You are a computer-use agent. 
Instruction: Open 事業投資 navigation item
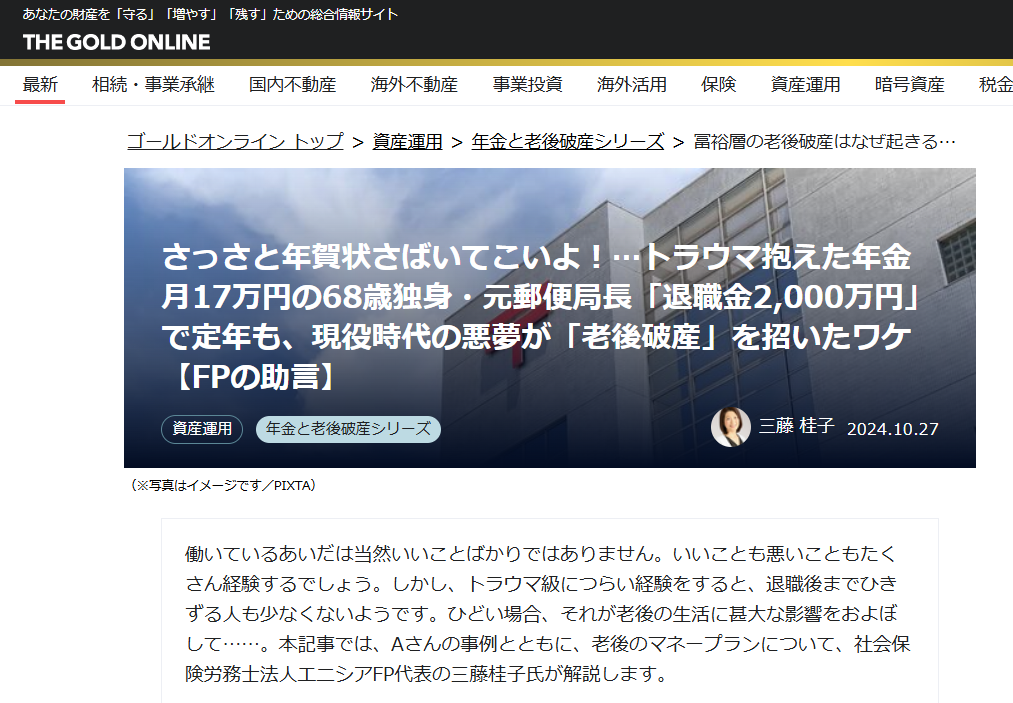[527, 85]
